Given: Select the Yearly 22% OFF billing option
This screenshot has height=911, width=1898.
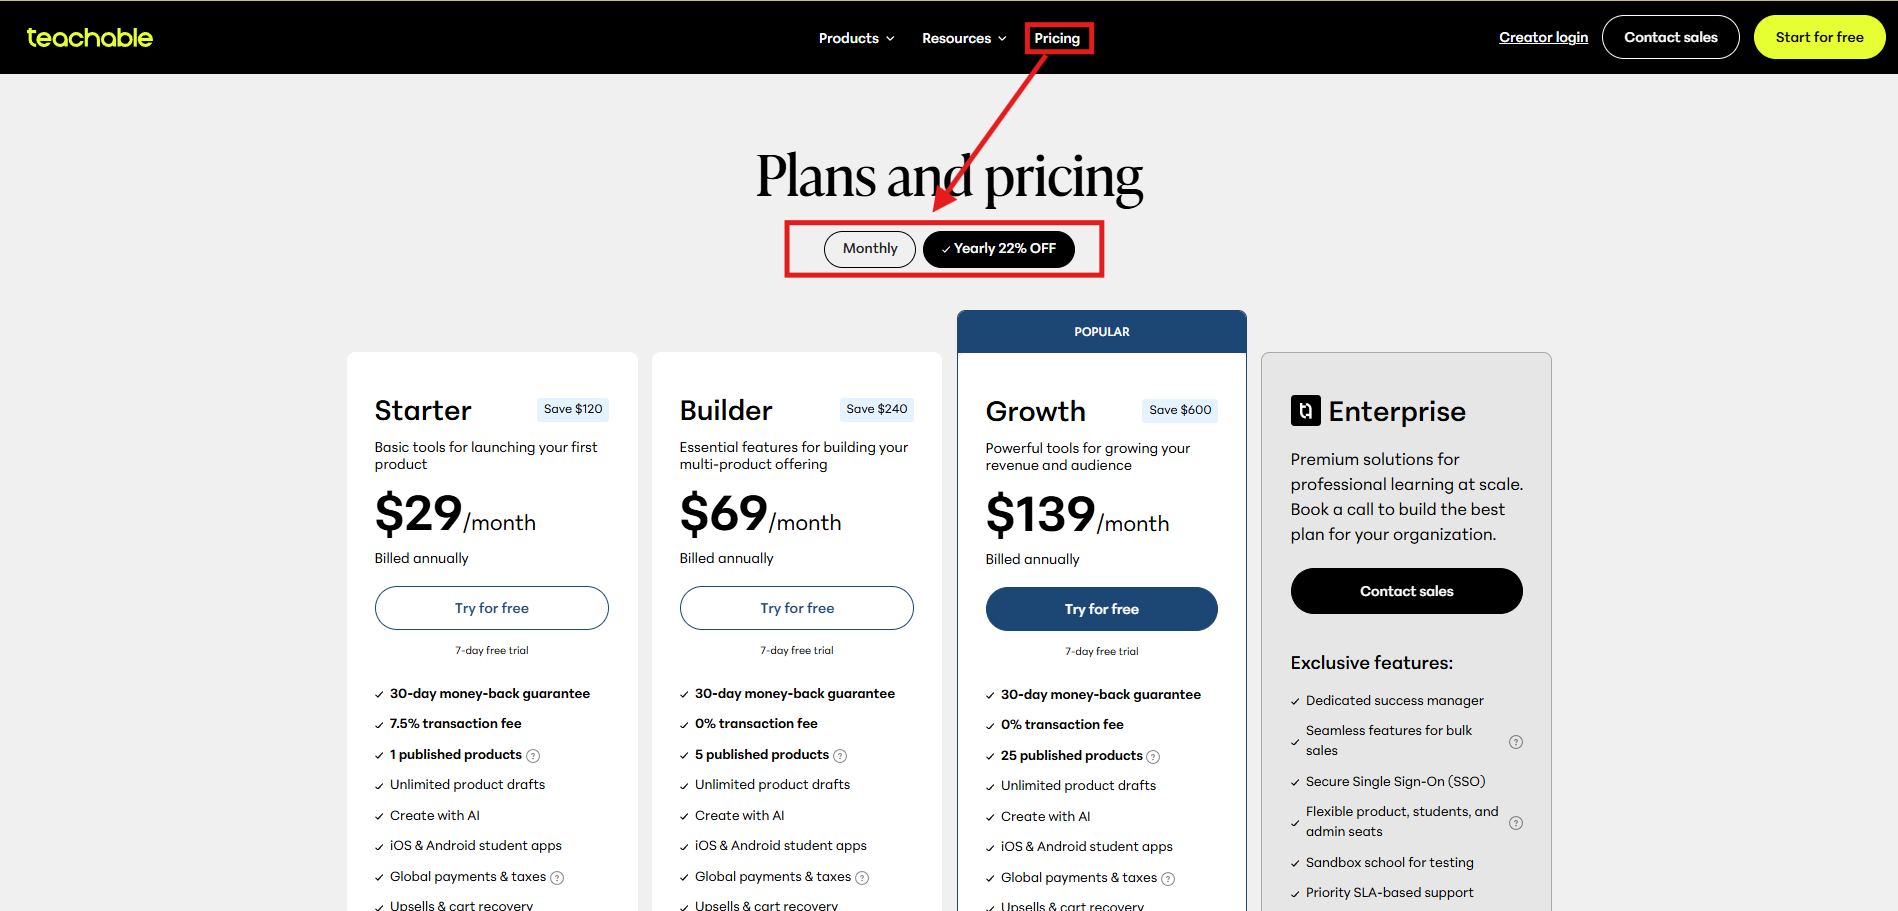Looking at the screenshot, I should [x=998, y=248].
